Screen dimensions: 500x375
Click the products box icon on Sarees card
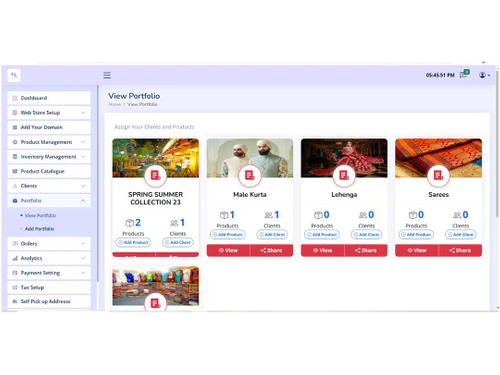413,215
